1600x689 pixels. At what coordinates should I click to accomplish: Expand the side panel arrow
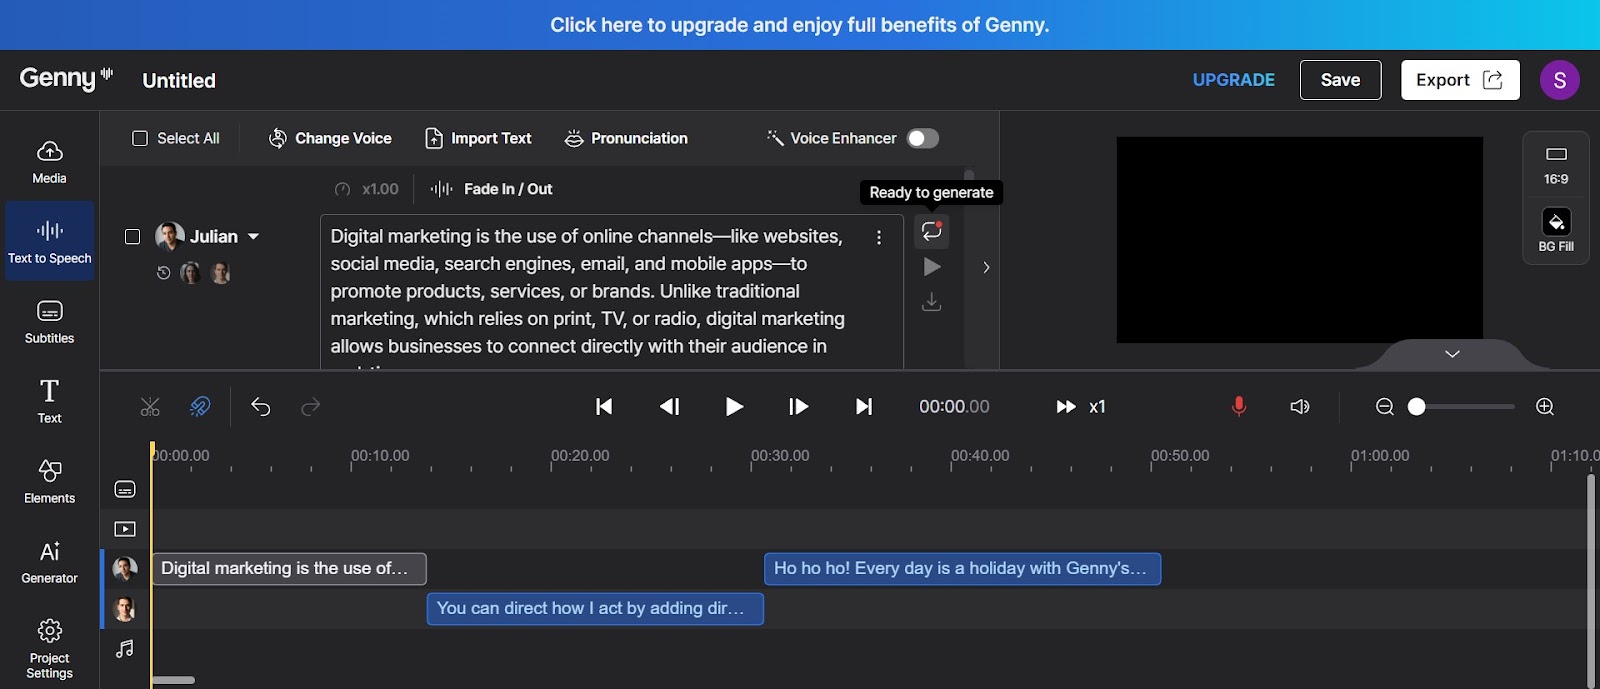point(986,268)
